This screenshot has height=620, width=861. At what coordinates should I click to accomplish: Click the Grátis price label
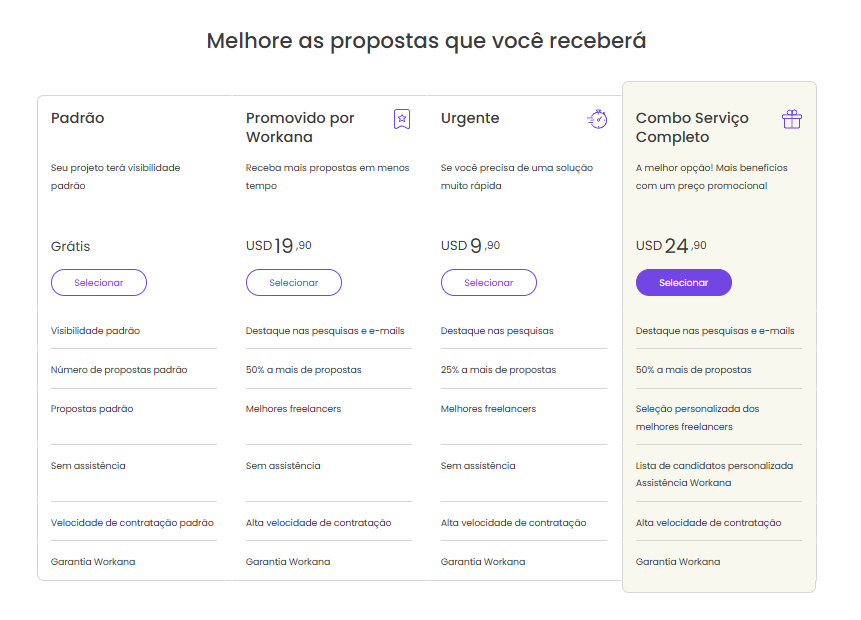[x=70, y=246]
